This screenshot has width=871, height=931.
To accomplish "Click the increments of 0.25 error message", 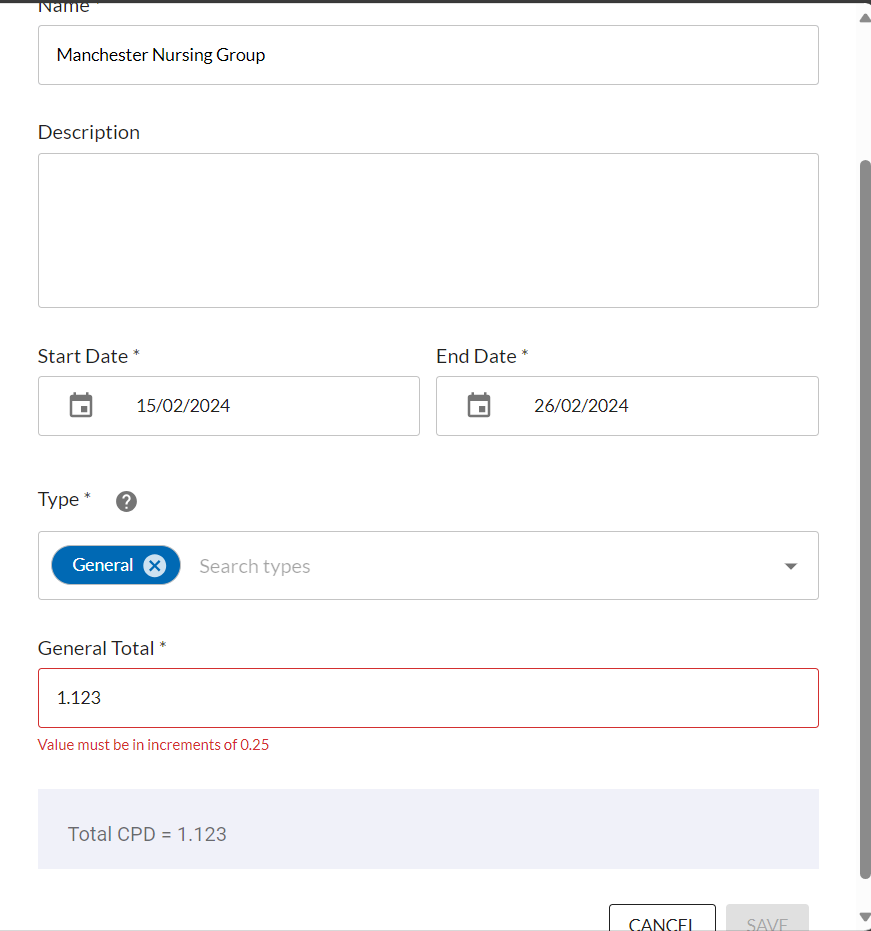I will point(153,745).
